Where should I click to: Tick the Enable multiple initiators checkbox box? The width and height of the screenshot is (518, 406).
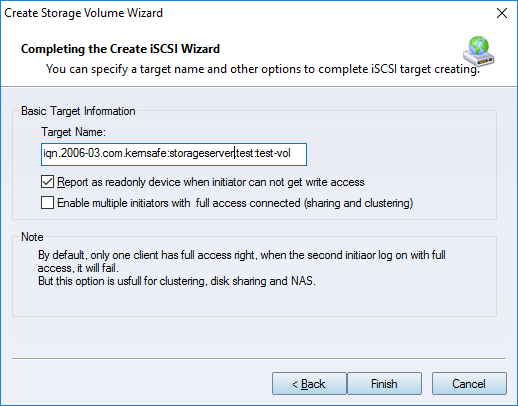click(x=47, y=203)
